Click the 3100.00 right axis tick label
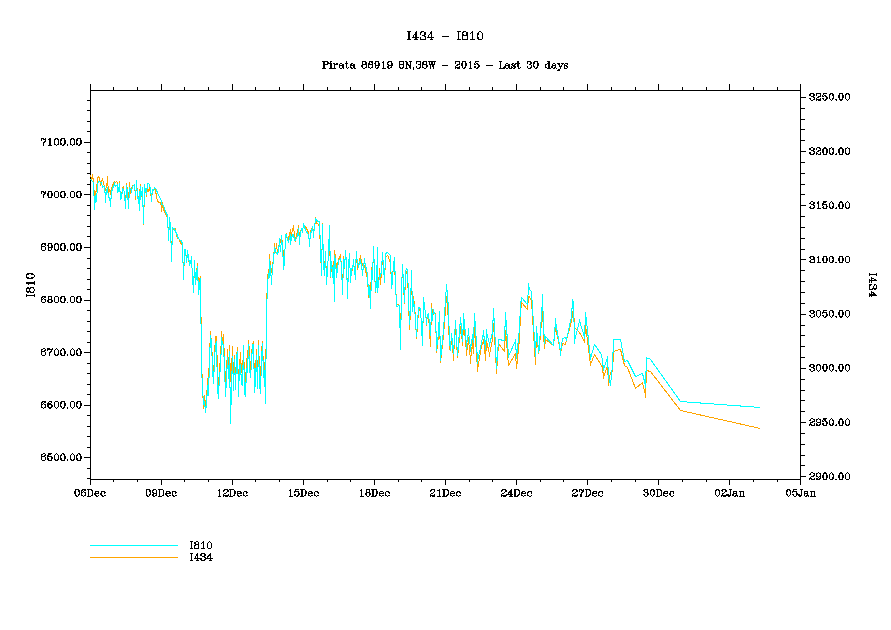 click(x=830, y=260)
